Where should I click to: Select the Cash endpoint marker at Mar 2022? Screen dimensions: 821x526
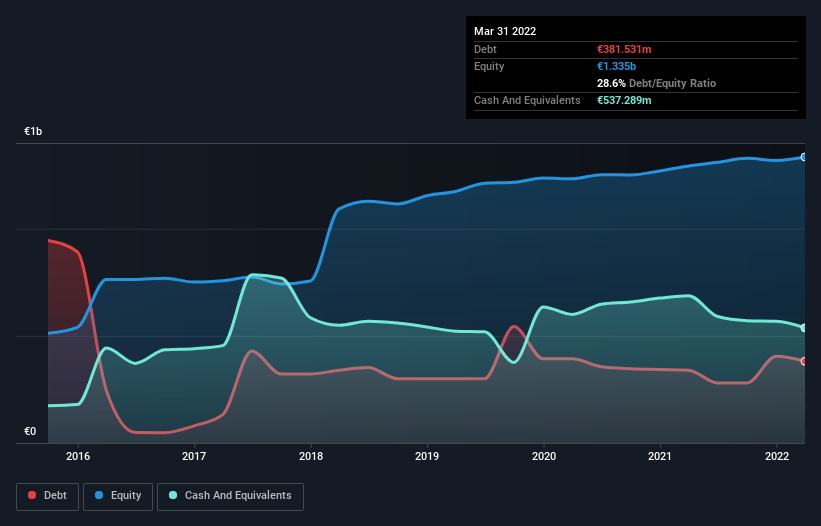[803, 328]
